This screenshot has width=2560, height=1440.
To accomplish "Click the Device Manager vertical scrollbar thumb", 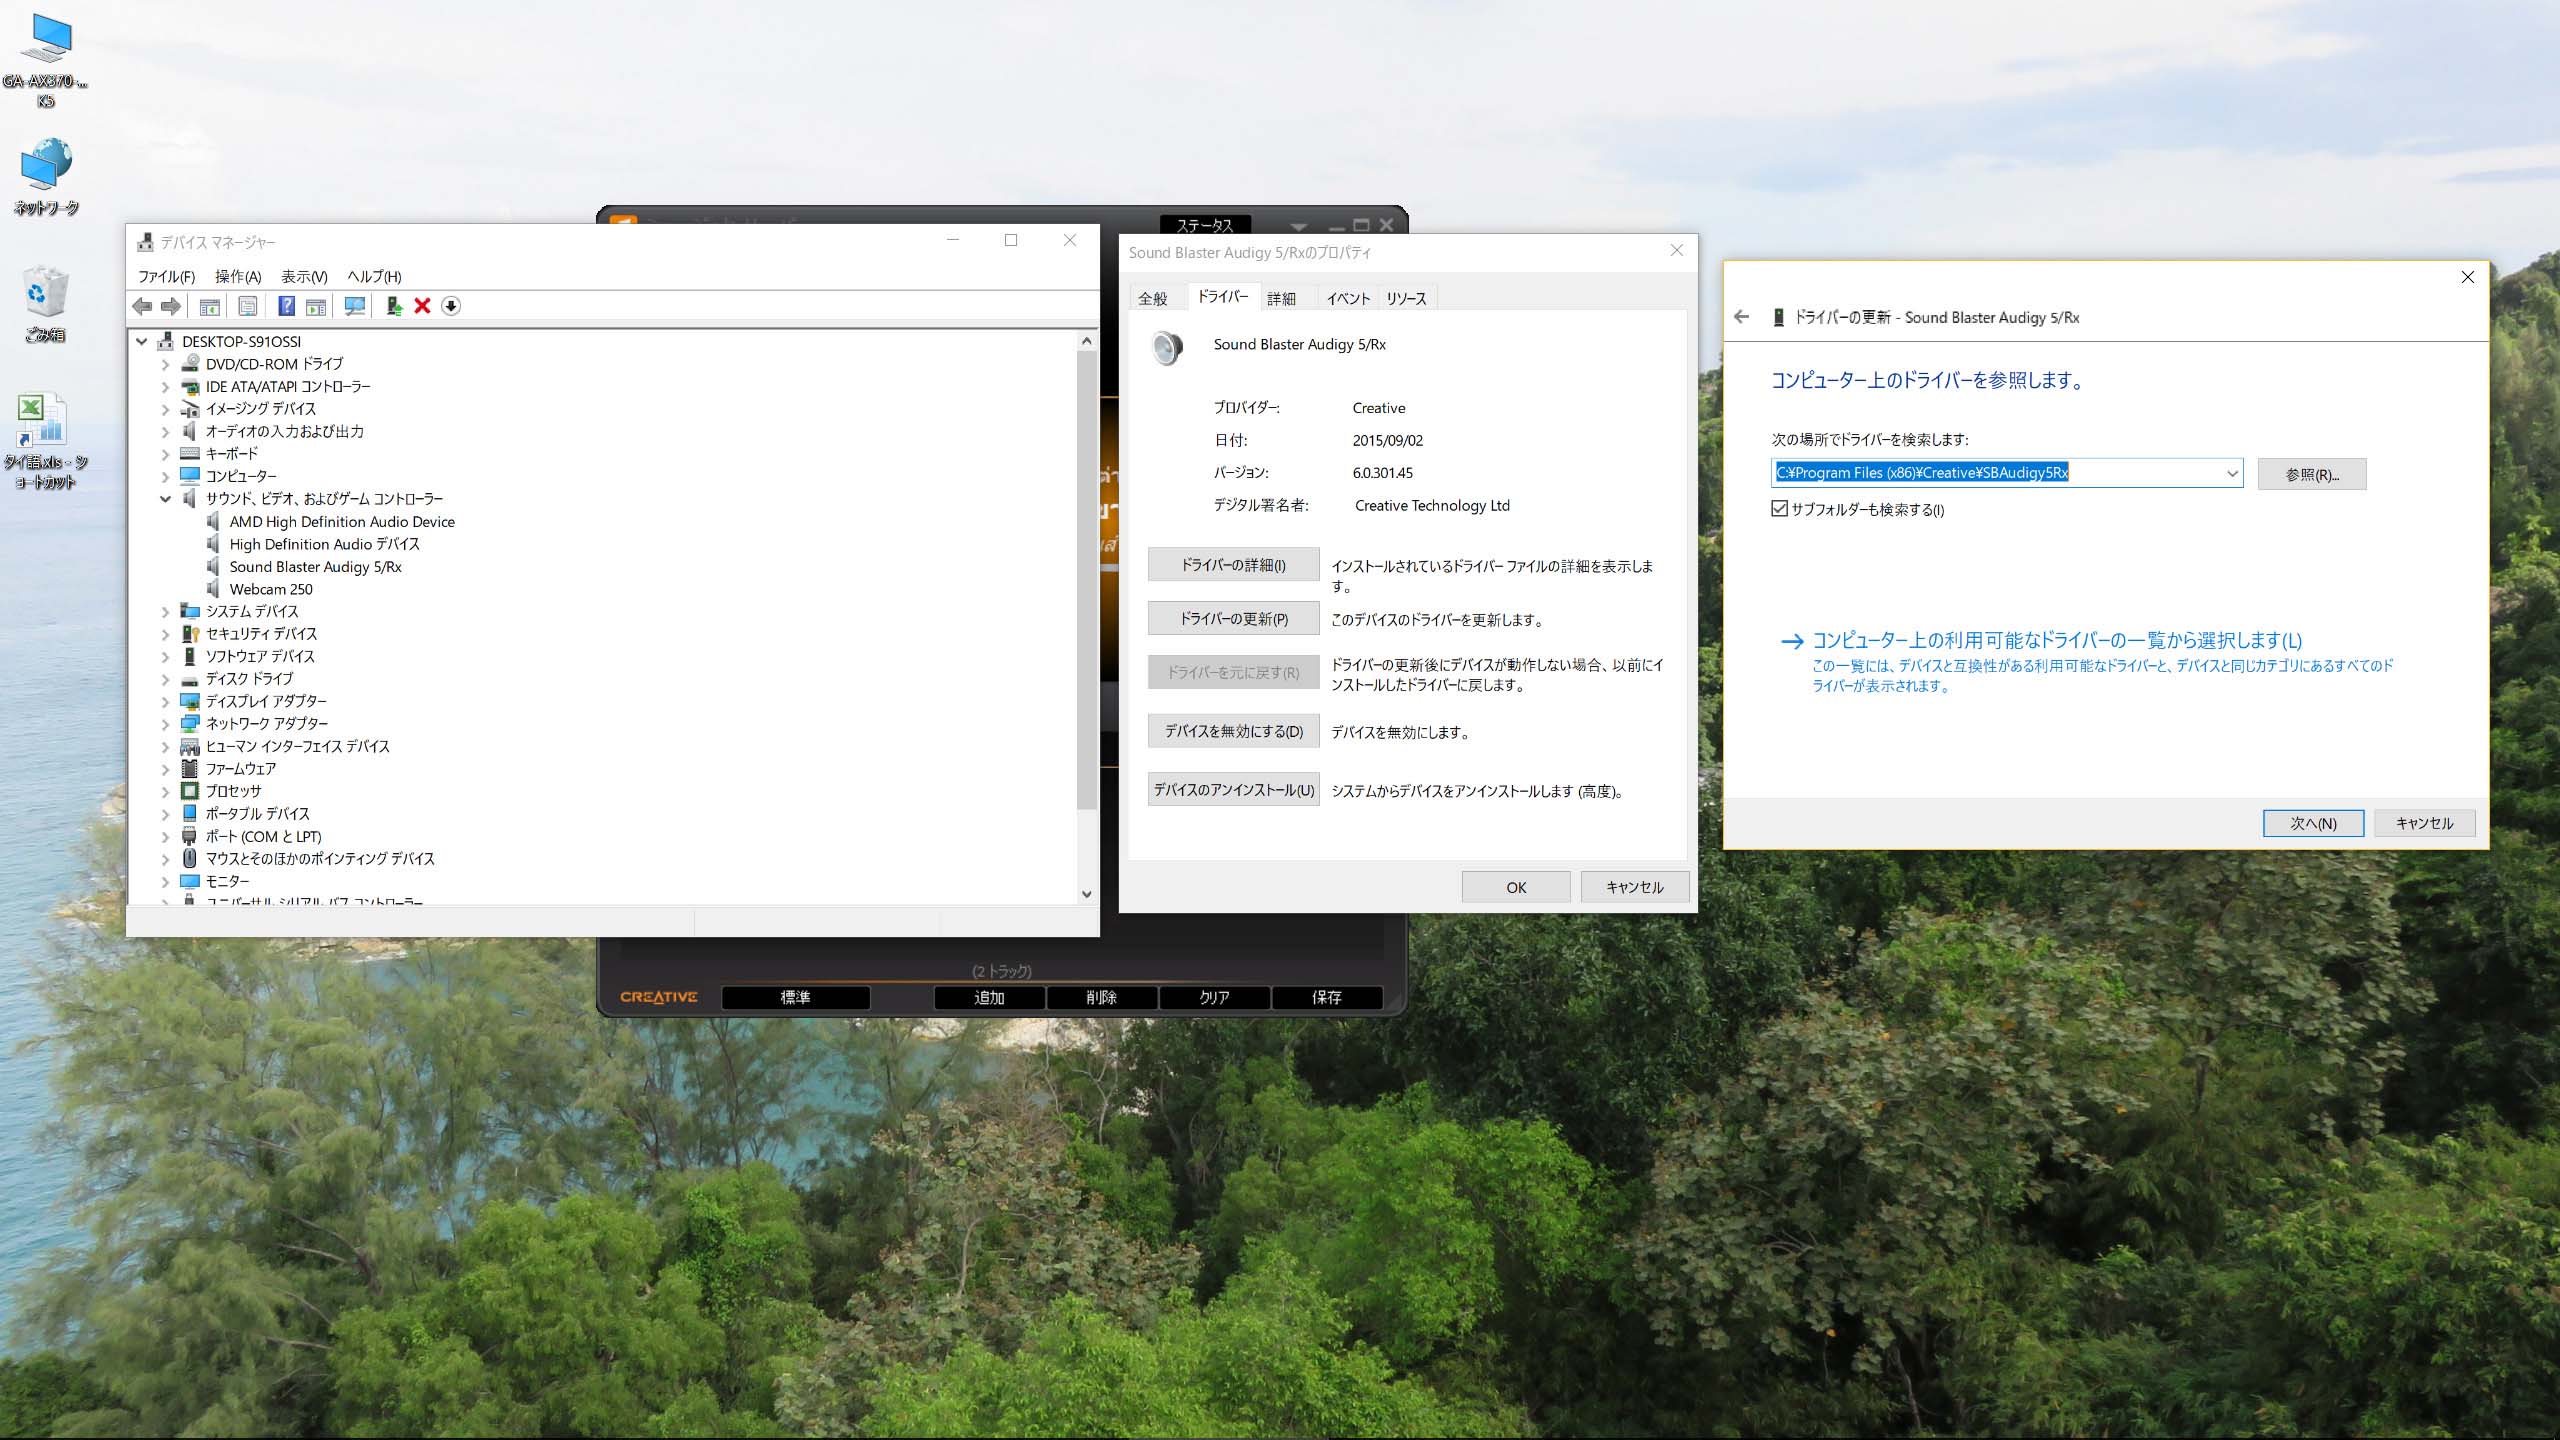I will click(1087, 580).
